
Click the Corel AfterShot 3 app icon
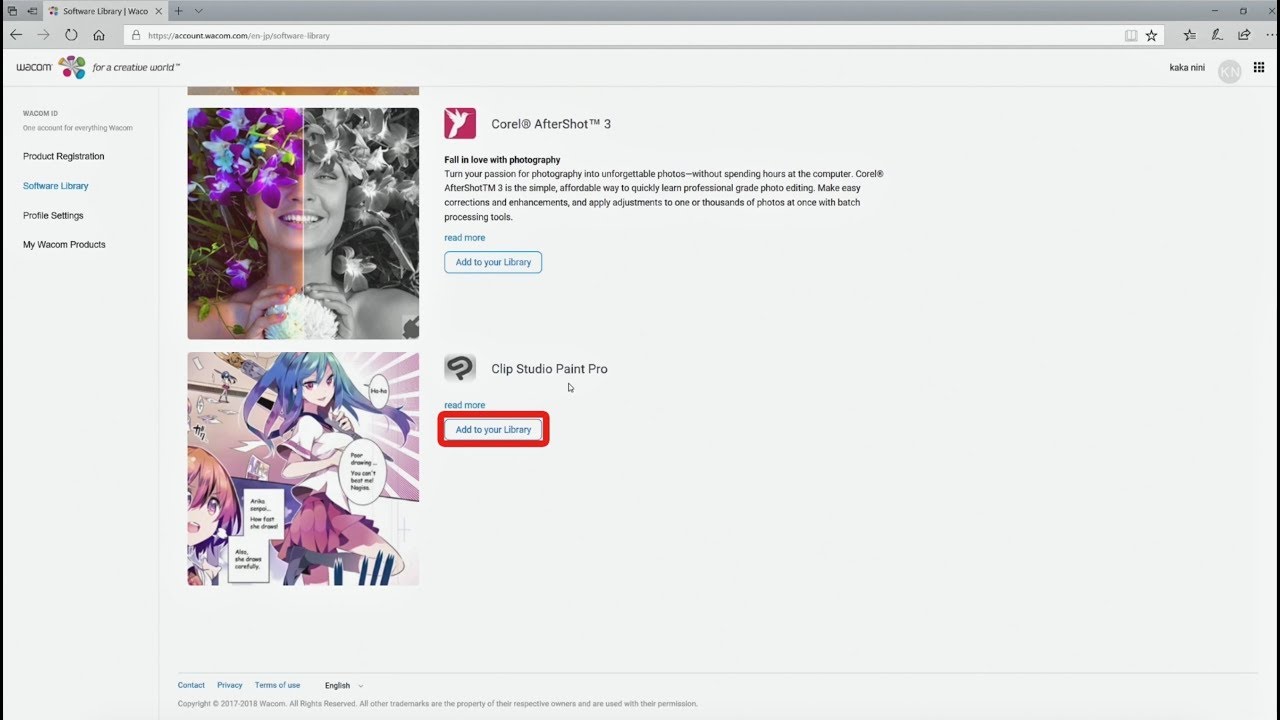460,124
